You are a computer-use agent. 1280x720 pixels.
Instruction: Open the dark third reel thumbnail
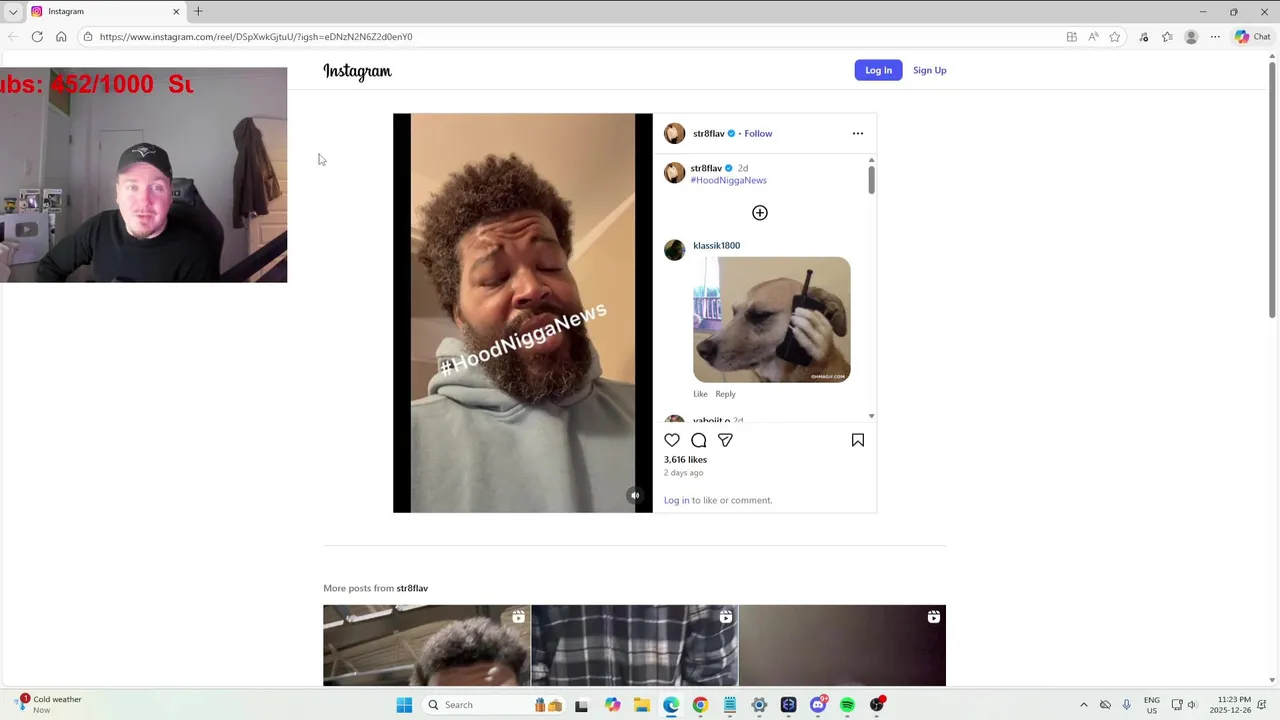(842, 646)
